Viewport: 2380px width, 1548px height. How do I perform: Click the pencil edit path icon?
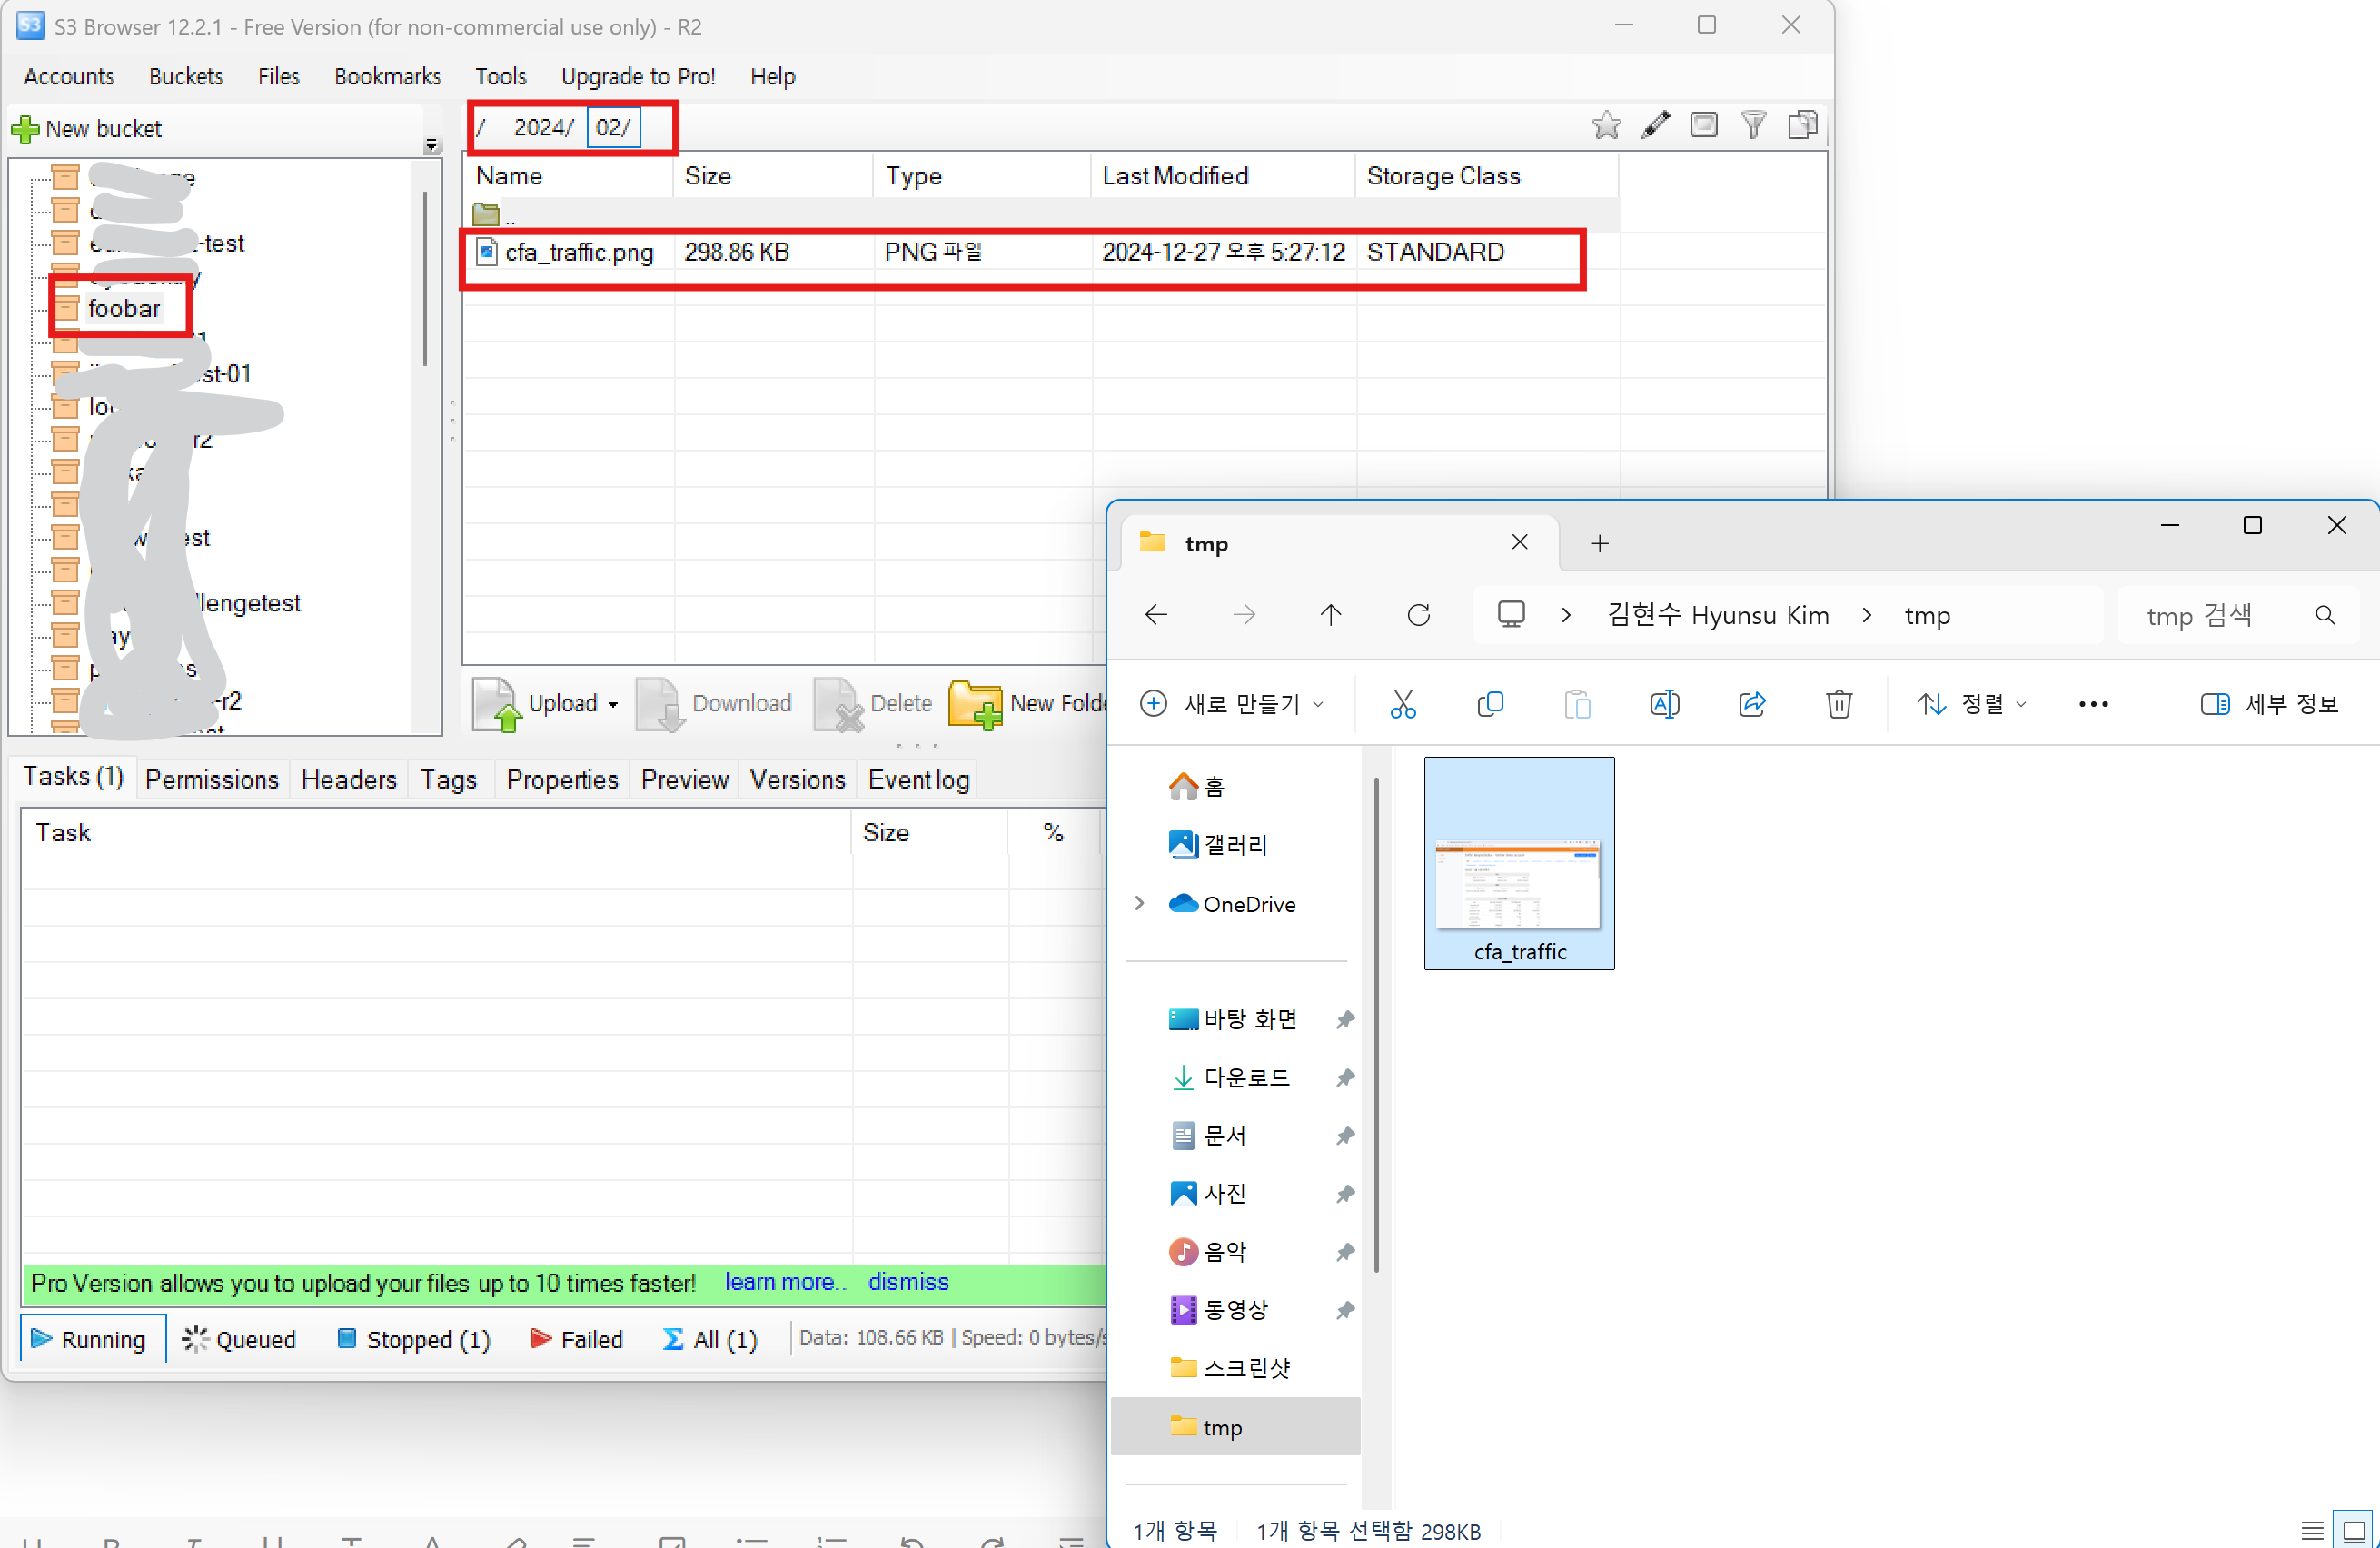click(1655, 126)
